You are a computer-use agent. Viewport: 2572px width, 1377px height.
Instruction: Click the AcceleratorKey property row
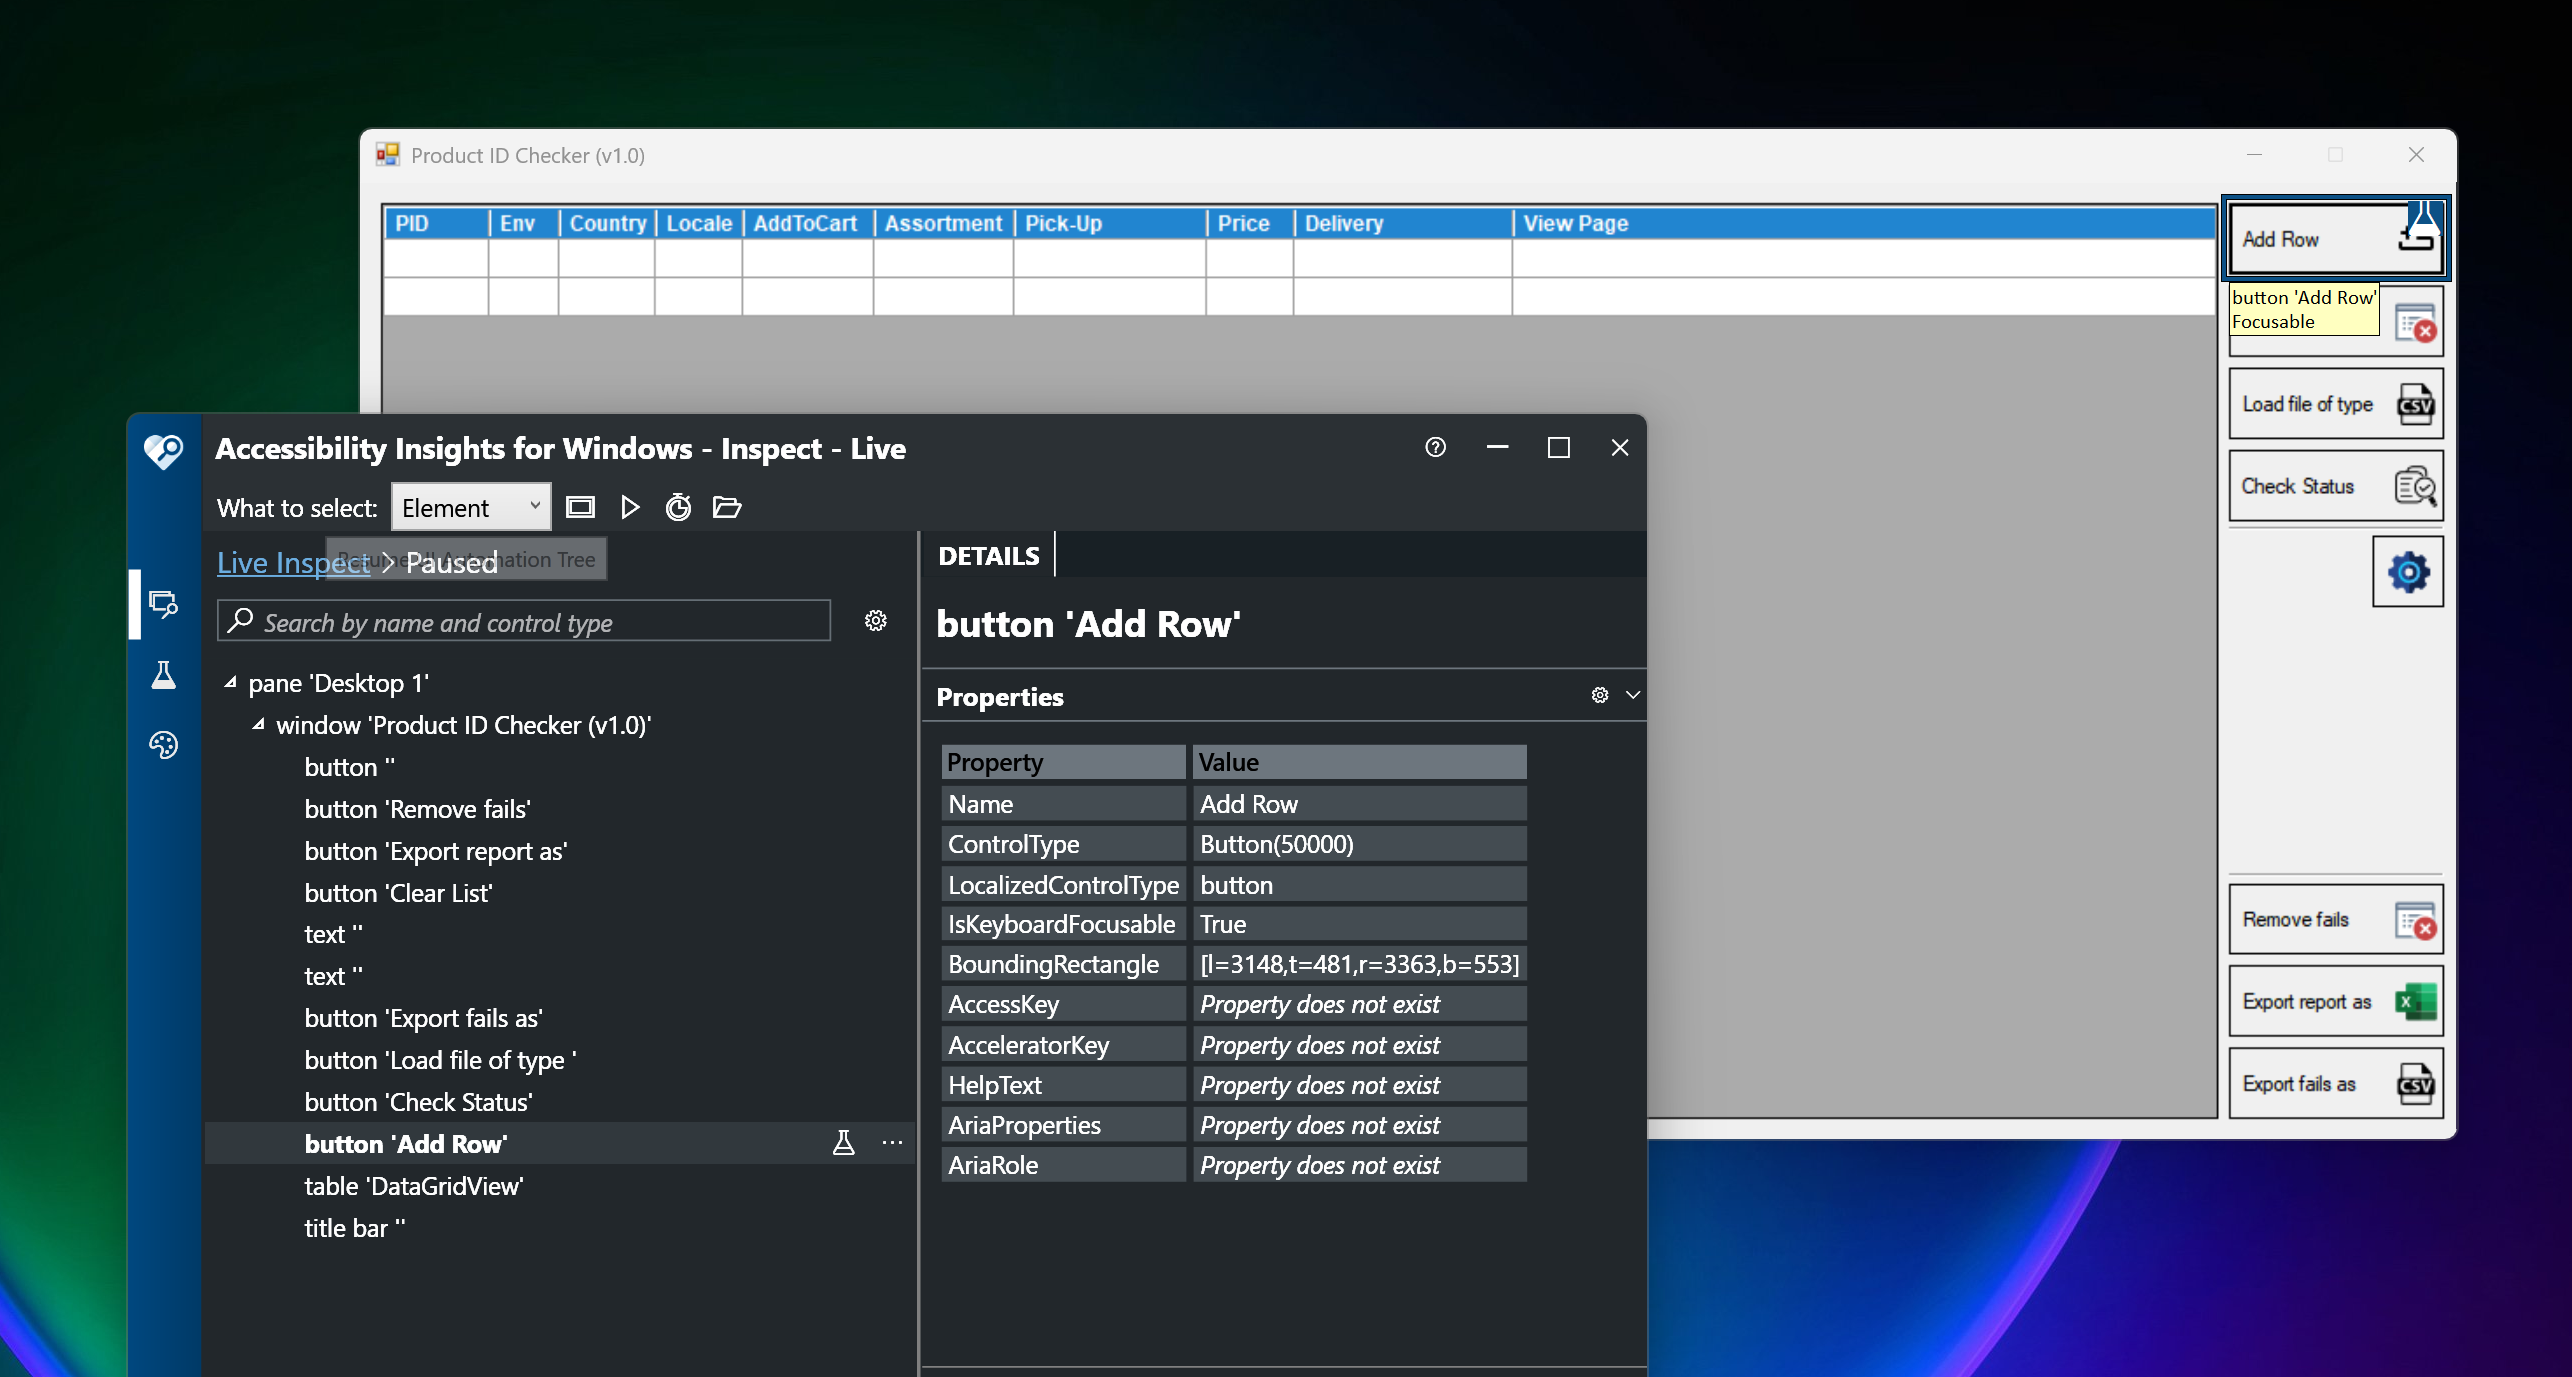tap(1234, 1045)
